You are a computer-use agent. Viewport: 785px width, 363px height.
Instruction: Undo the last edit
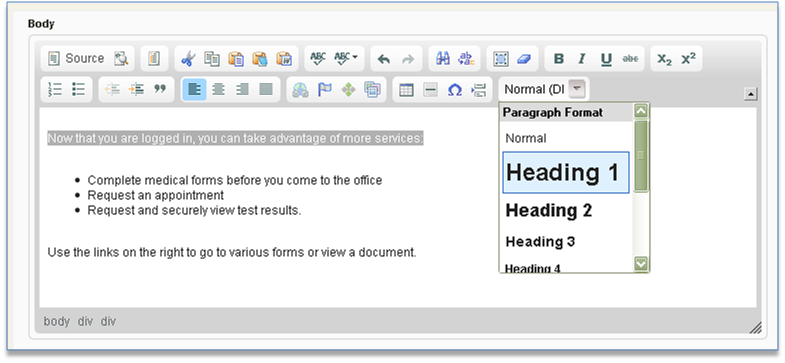(x=384, y=59)
